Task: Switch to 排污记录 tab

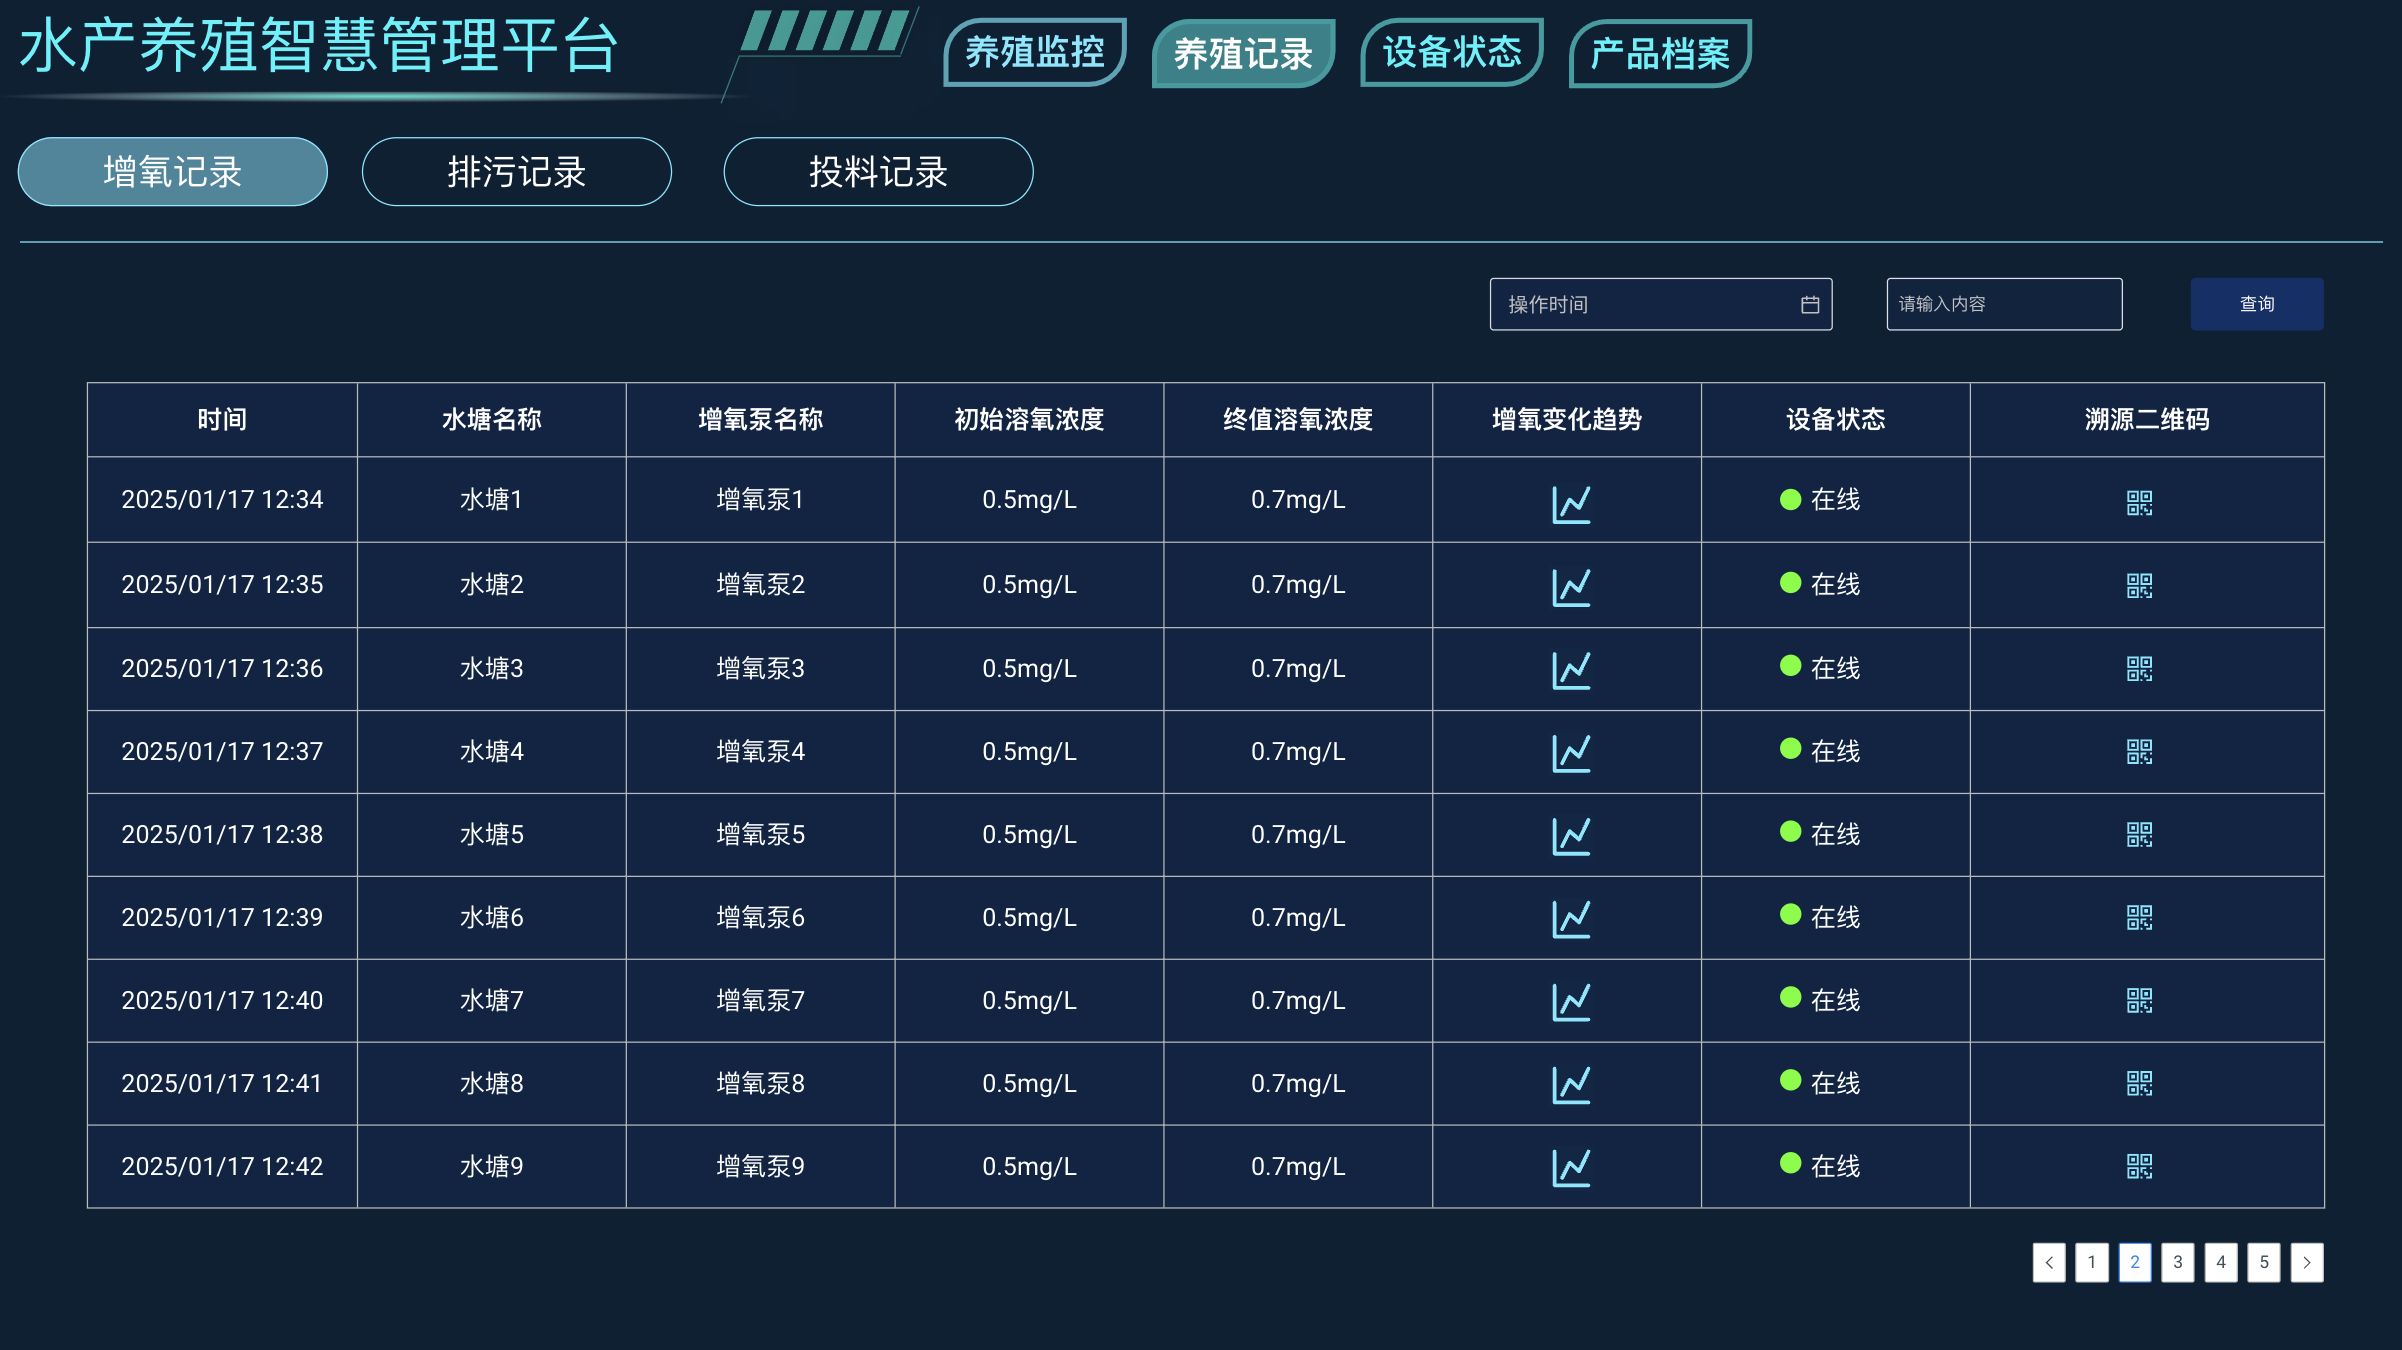Action: 516,172
